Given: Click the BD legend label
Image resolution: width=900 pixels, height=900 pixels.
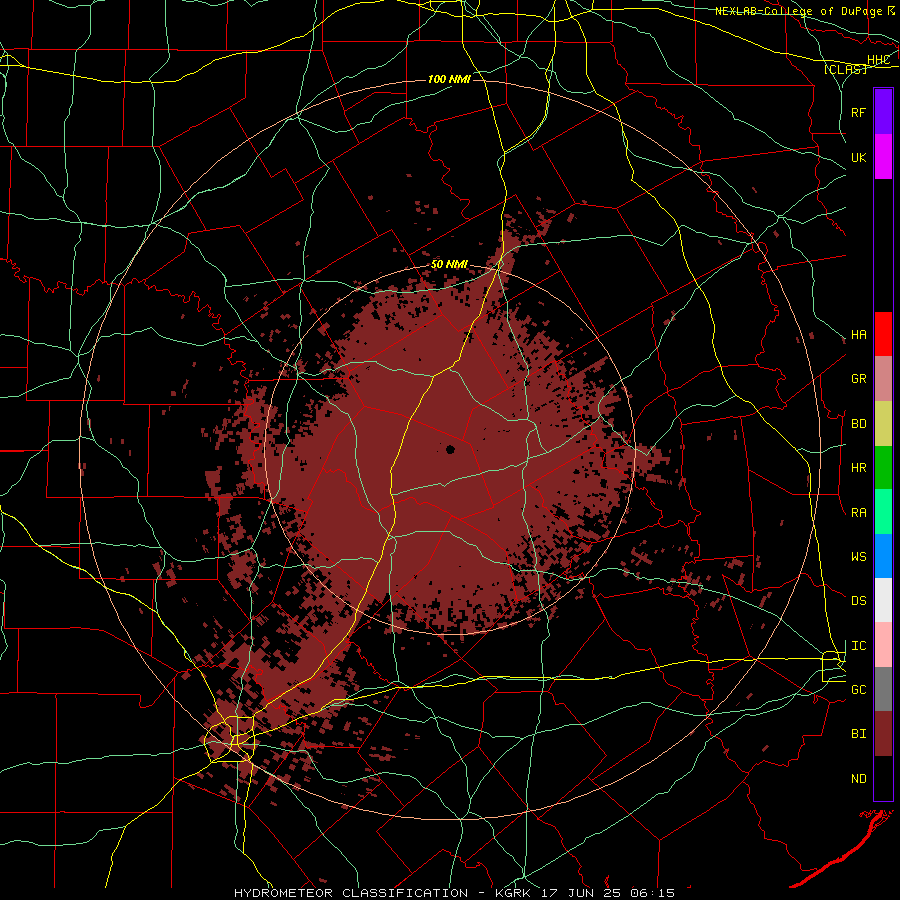Looking at the screenshot, I should pos(858,424).
